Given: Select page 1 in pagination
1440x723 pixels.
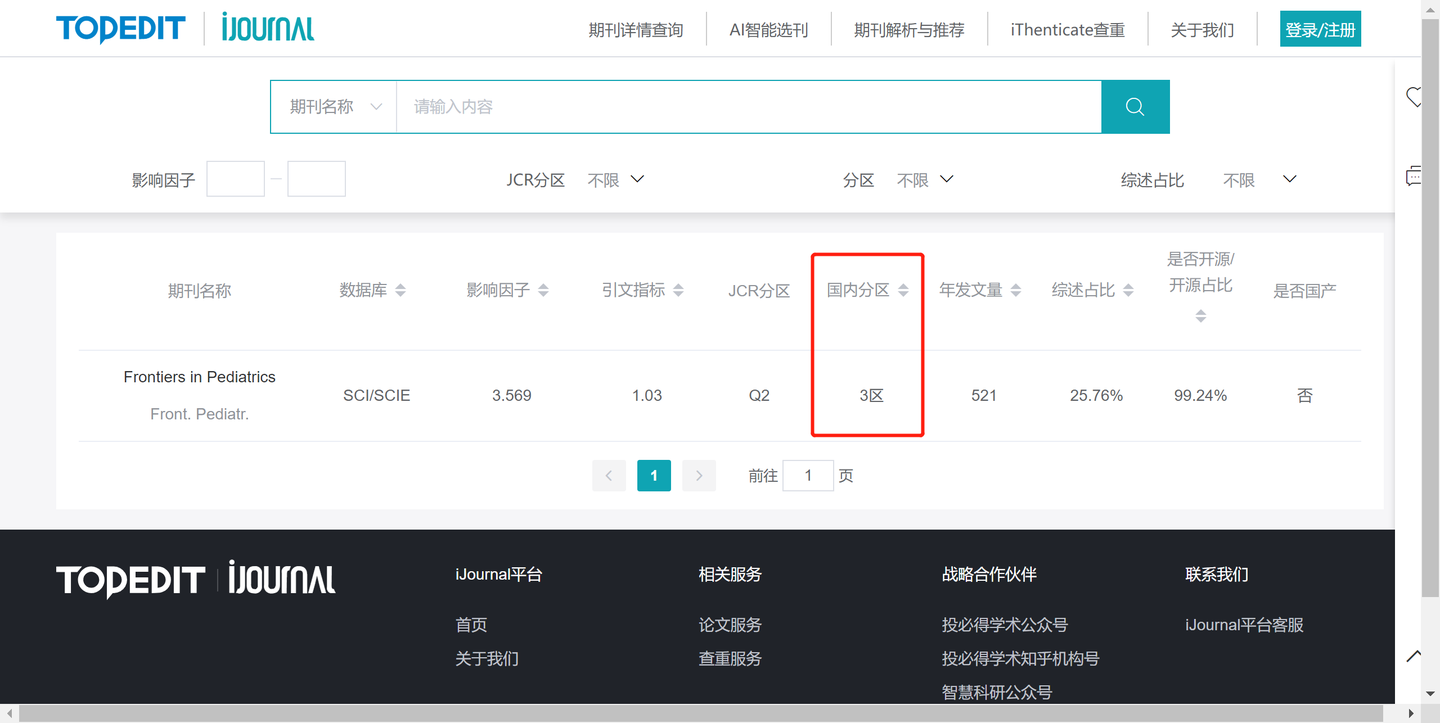Looking at the screenshot, I should pos(654,475).
